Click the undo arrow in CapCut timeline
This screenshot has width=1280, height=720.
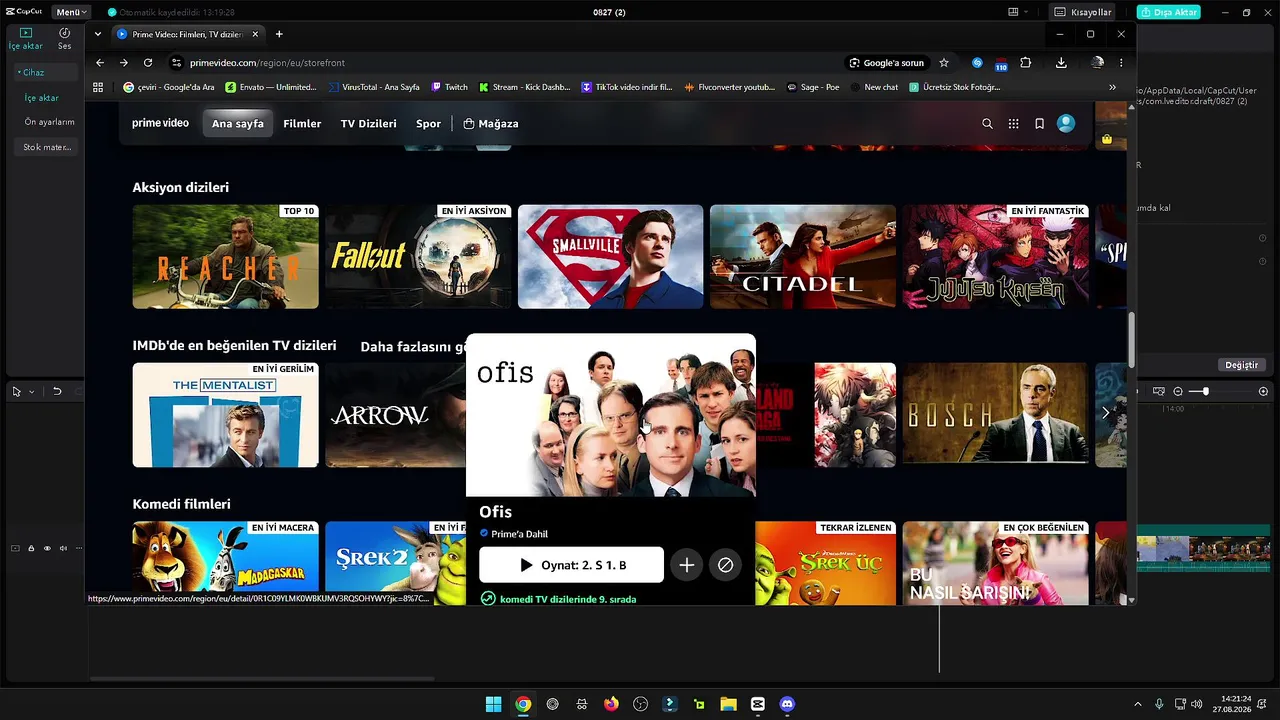57,391
